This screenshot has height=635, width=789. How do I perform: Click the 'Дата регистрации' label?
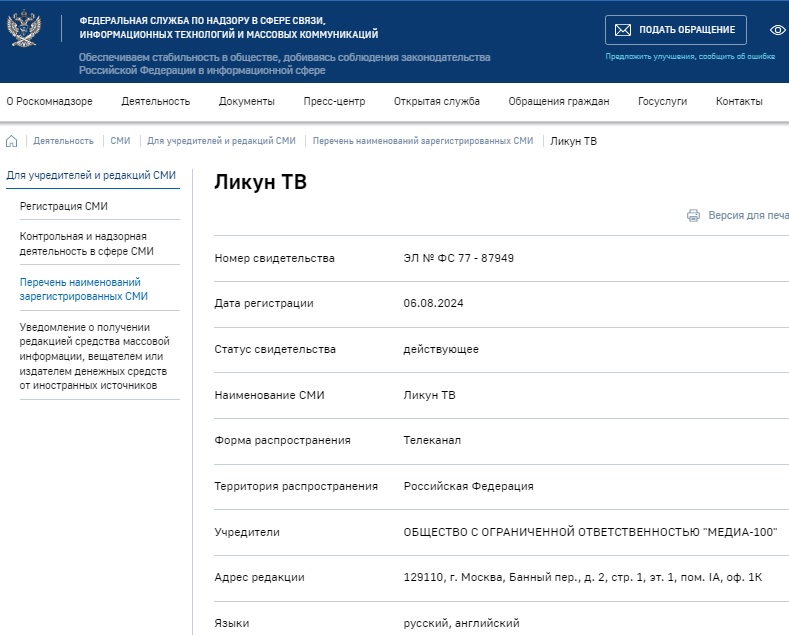[264, 303]
